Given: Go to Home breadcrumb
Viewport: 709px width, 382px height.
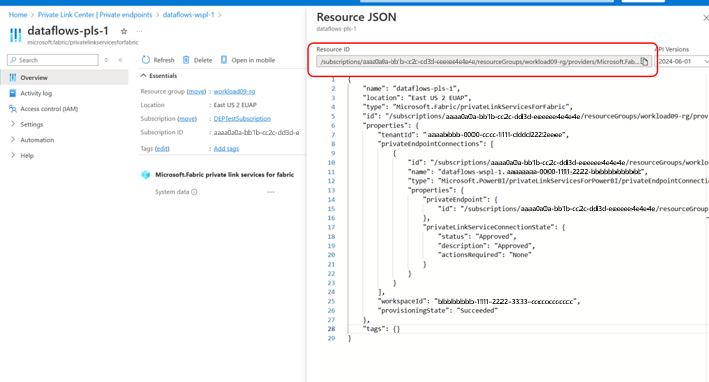Looking at the screenshot, I should 18,15.
